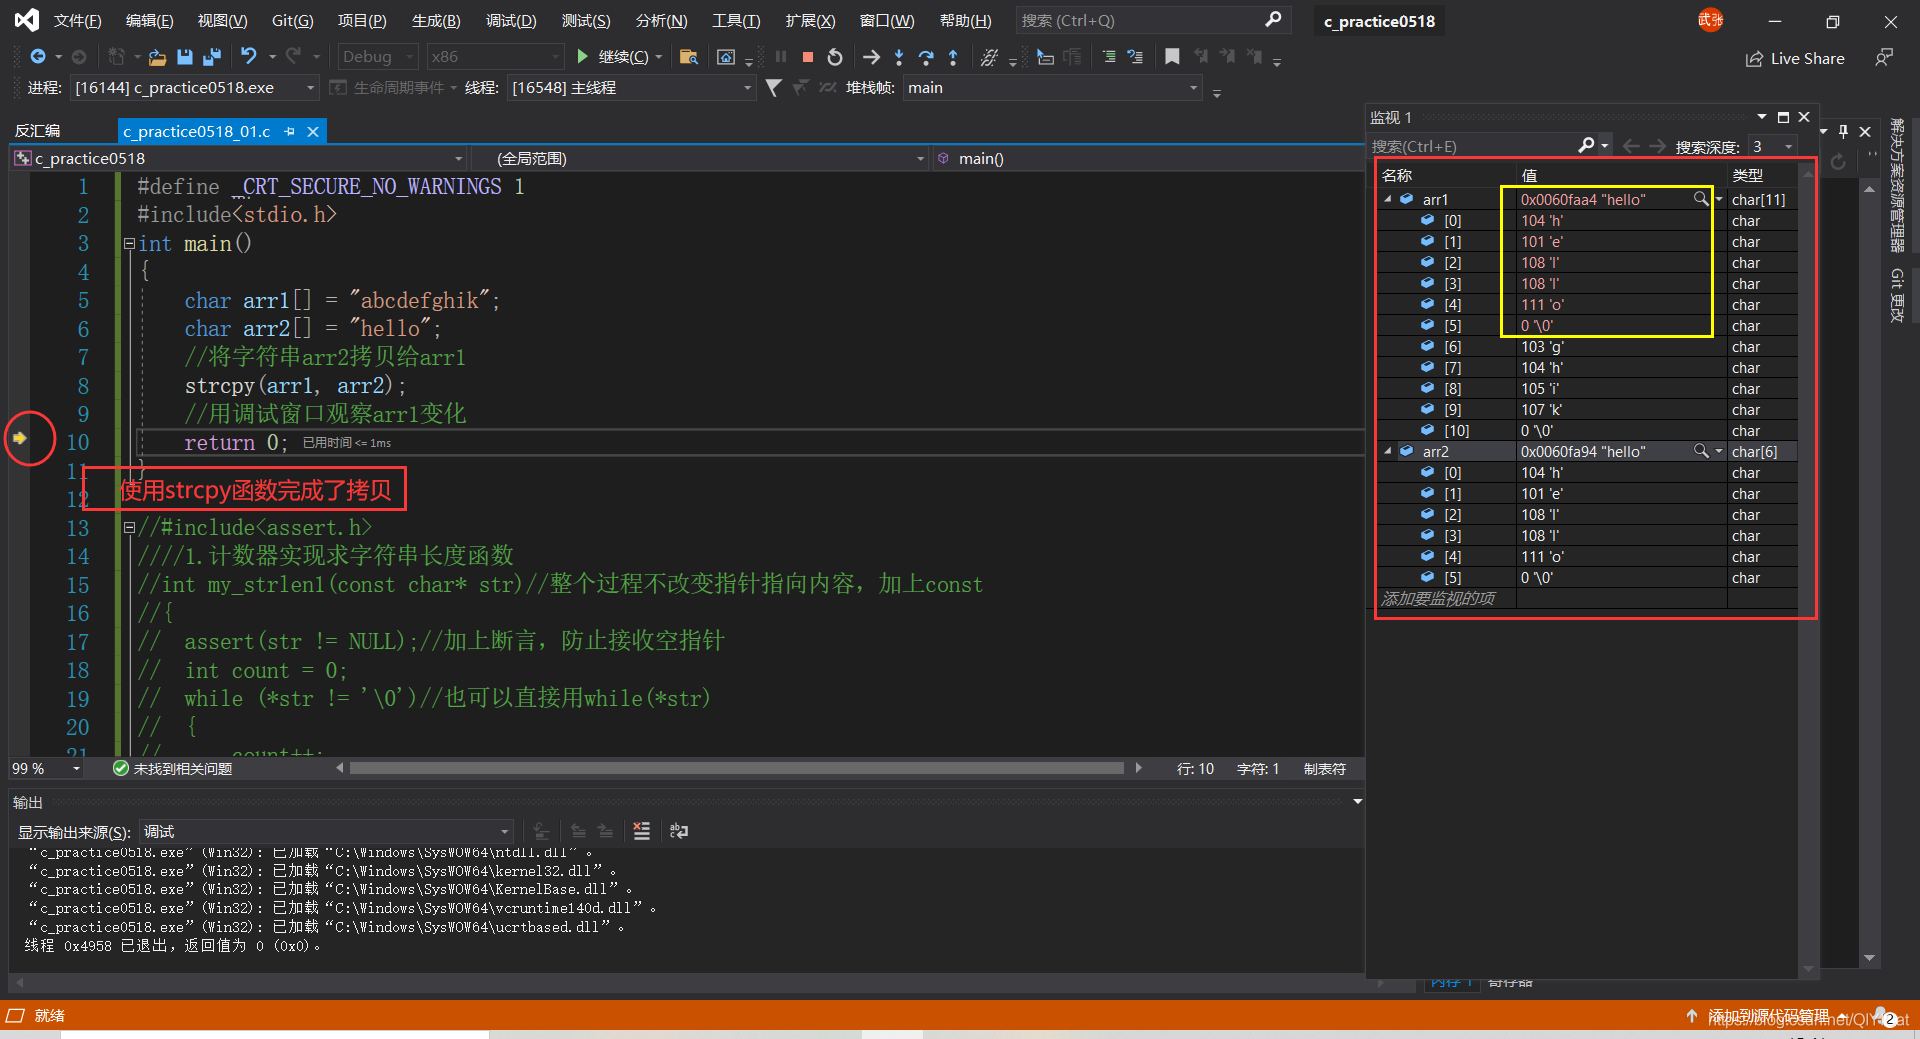Collapse the main function code fold
The width and height of the screenshot is (1920, 1039).
coord(129,243)
